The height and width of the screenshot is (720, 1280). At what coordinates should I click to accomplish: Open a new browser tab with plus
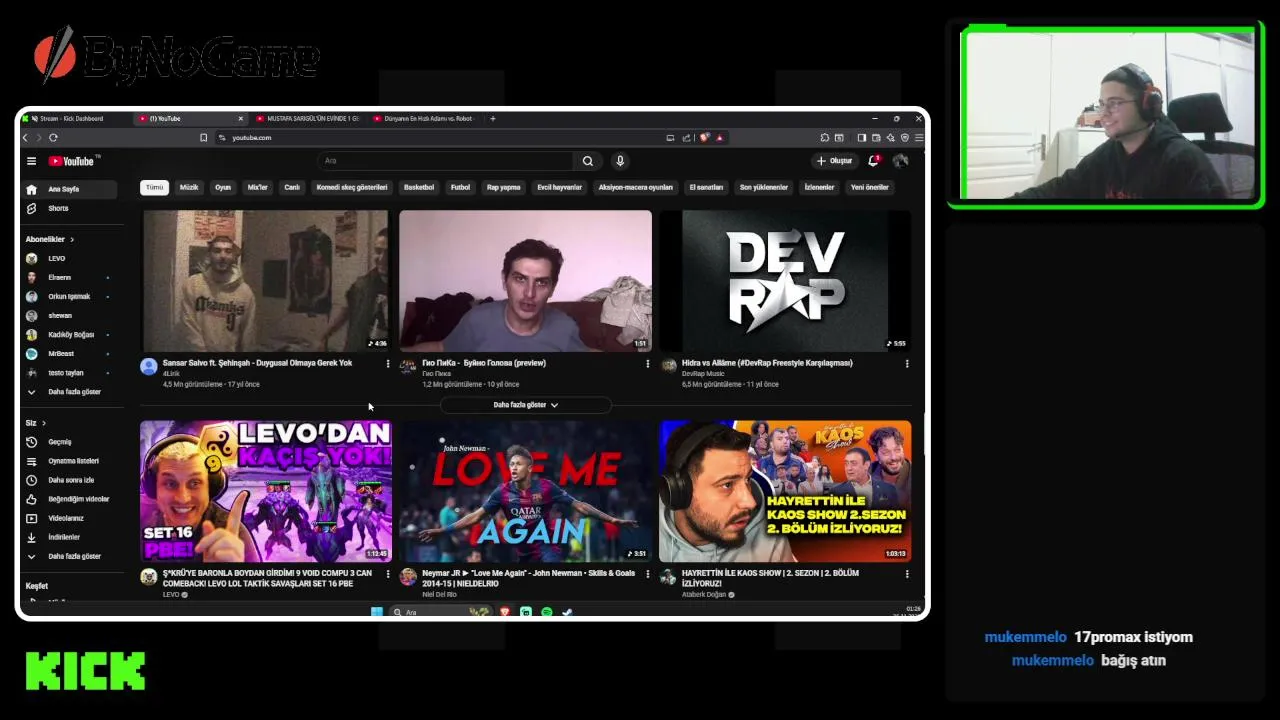pos(492,118)
